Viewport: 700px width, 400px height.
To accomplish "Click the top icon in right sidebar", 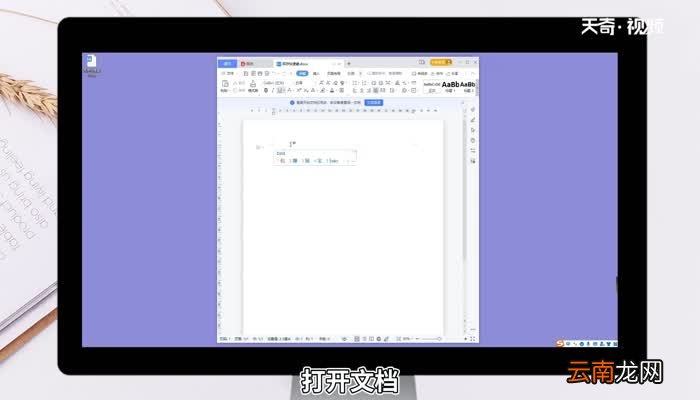I will coord(473,109).
